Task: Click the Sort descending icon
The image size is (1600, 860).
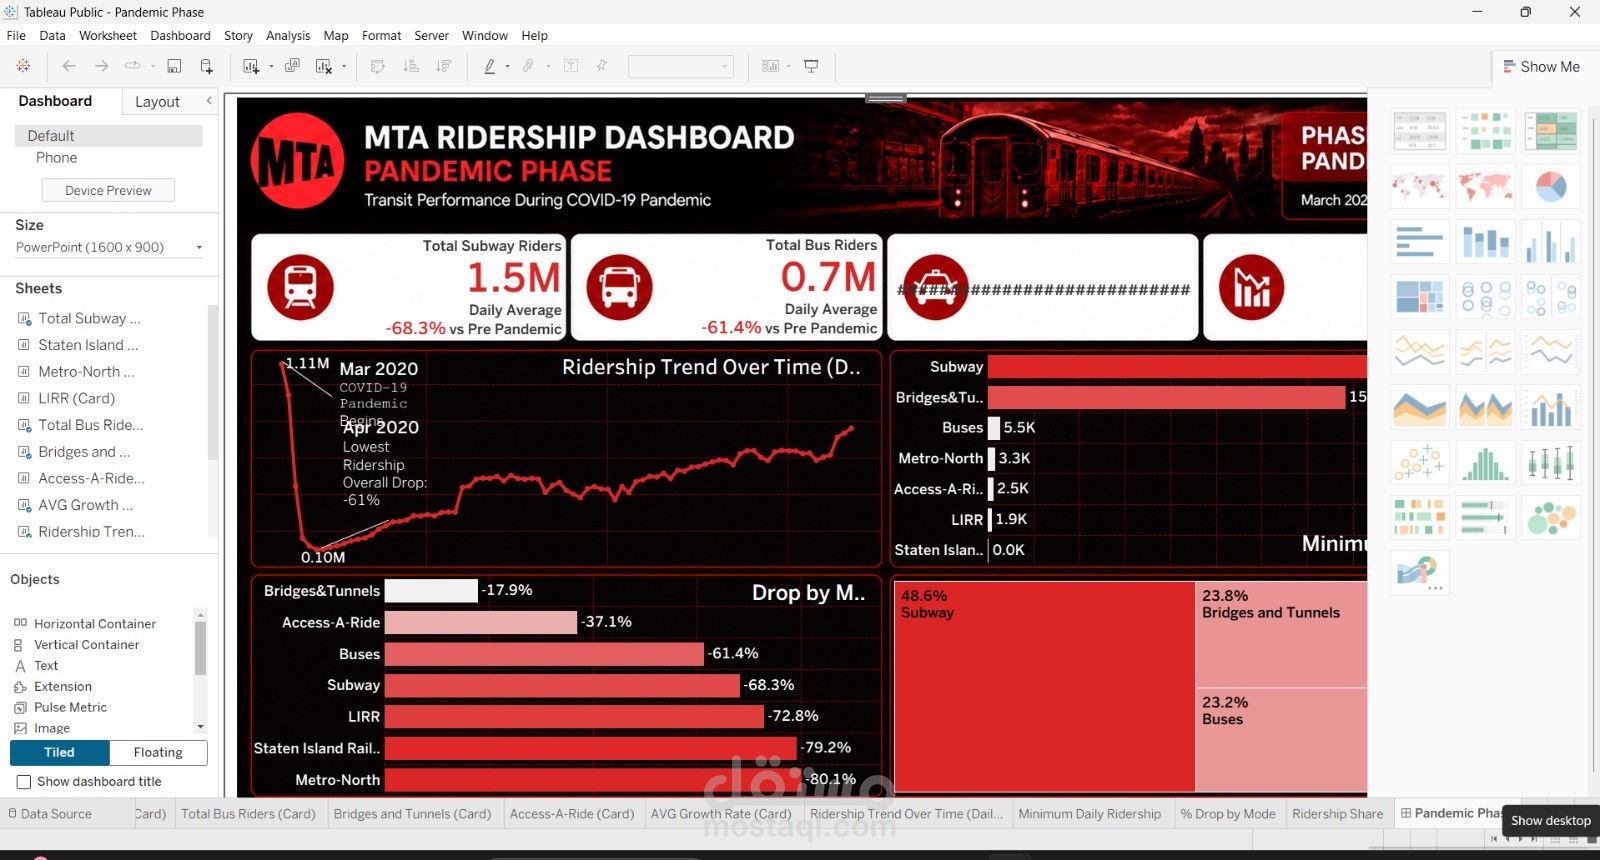Action: (x=443, y=66)
